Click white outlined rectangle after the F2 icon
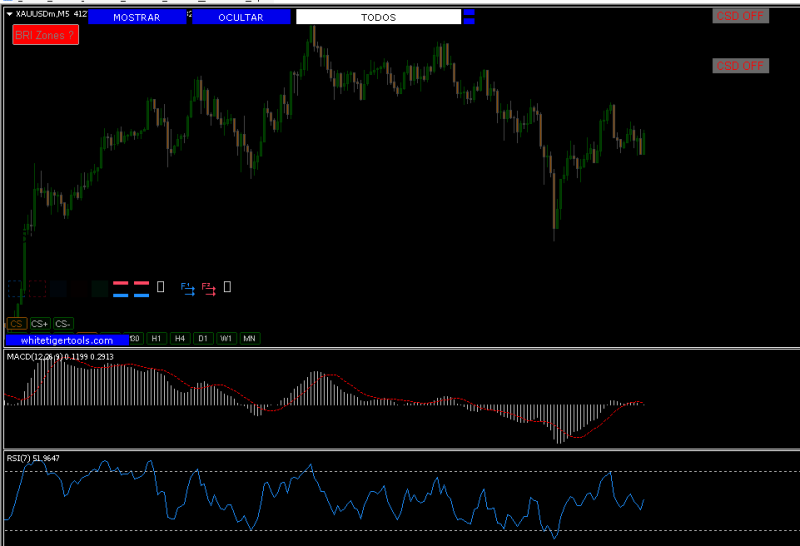The image size is (800, 546). (x=228, y=287)
